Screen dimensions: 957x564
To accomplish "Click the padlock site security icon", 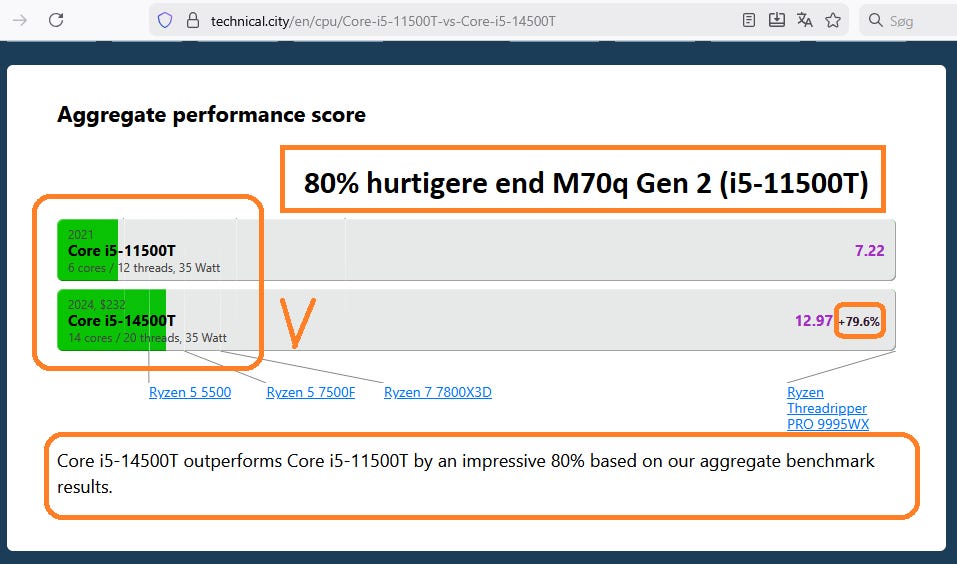I will (193, 20).
